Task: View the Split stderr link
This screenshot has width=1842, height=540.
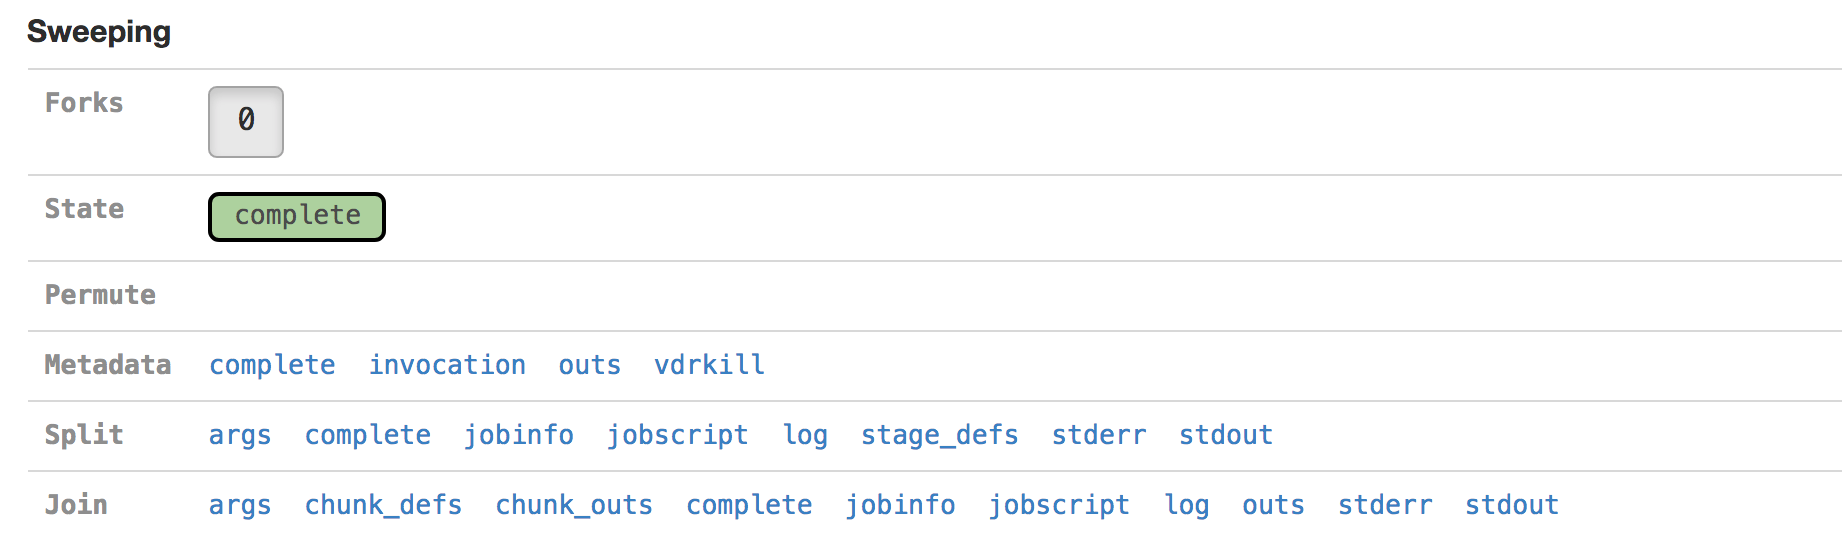Action: pos(1099,435)
